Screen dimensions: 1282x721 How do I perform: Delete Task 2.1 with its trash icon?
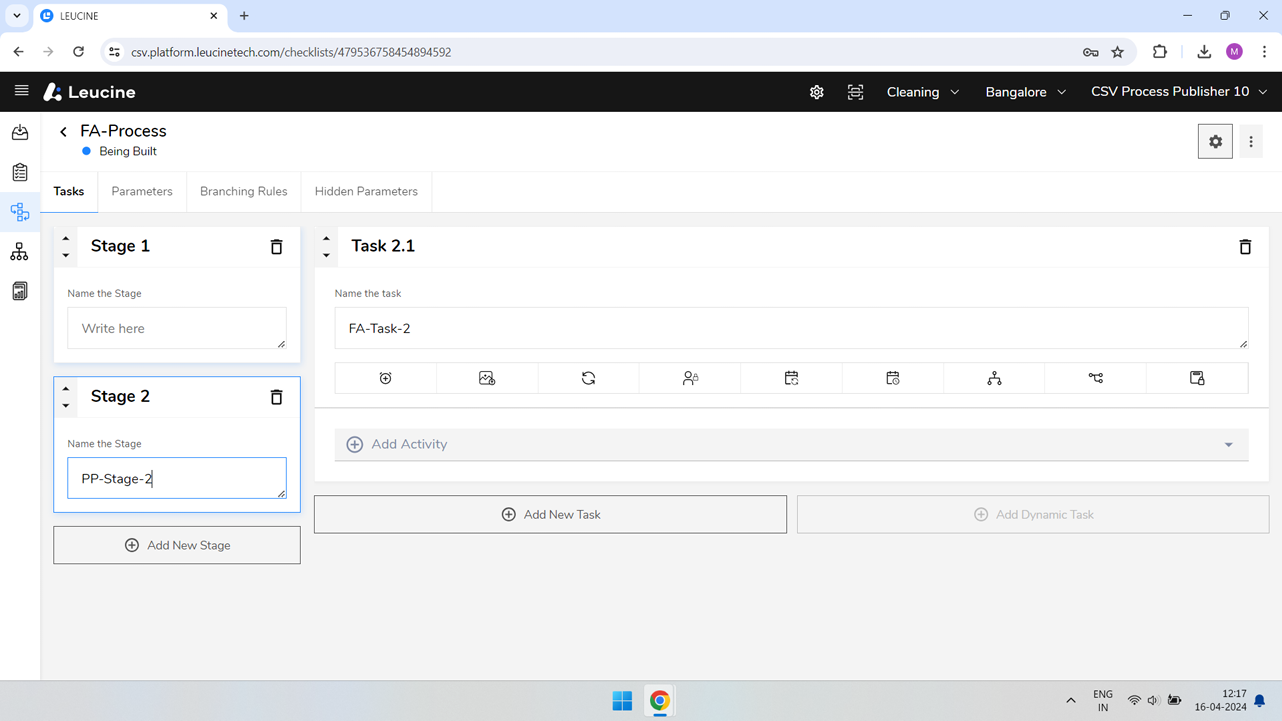pyautogui.click(x=1245, y=247)
